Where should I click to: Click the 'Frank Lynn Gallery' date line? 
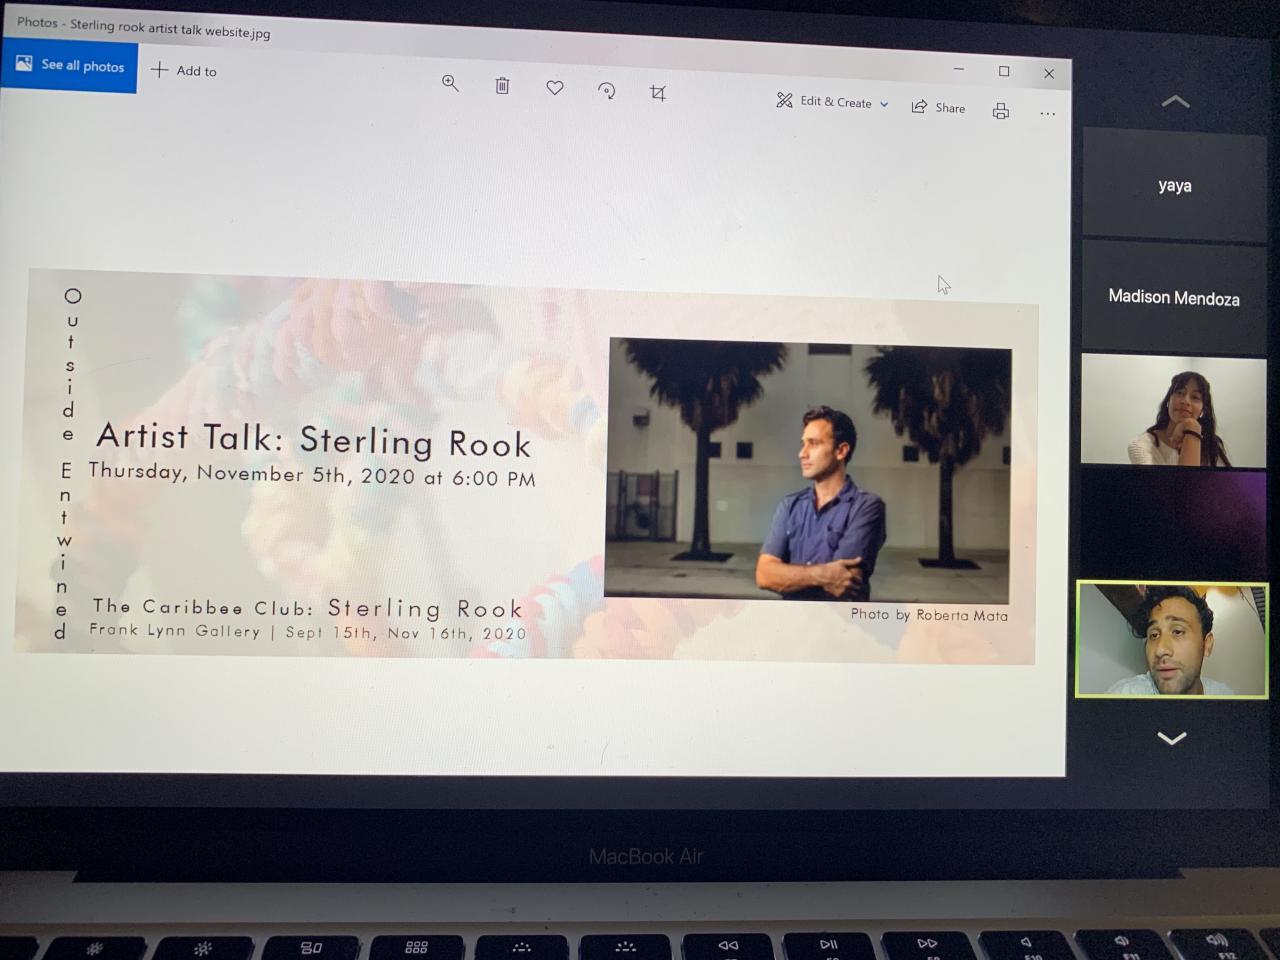(x=307, y=632)
